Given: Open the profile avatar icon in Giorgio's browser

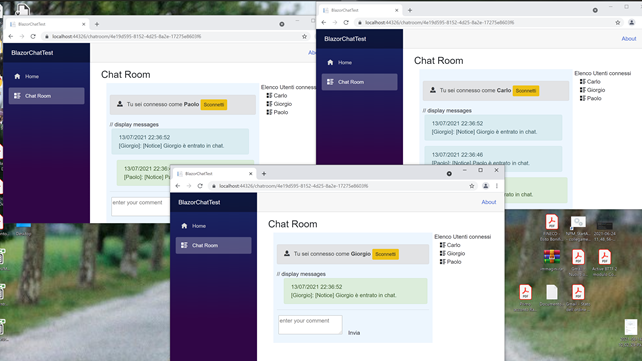Looking at the screenshot, I should click(486, 186).
